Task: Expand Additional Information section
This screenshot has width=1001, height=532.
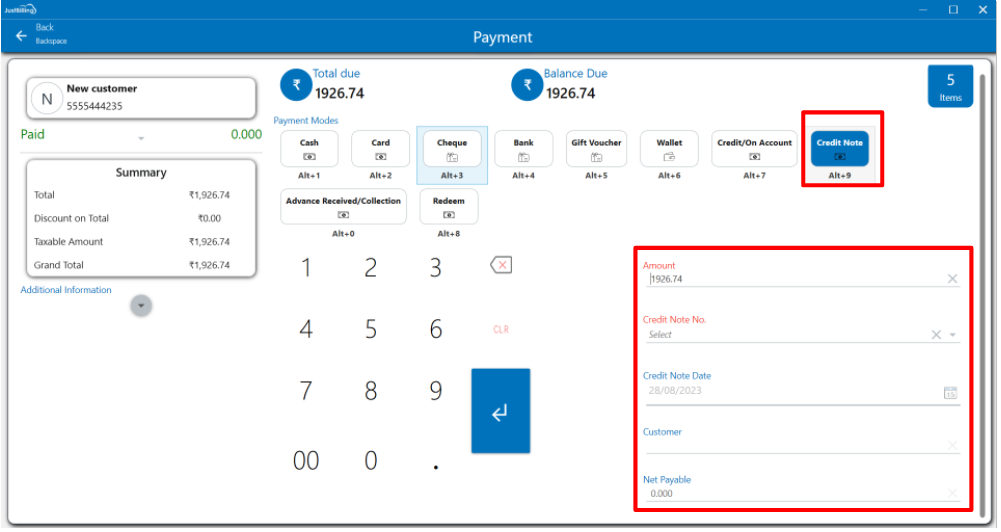Action: click(x=141, y=306)
